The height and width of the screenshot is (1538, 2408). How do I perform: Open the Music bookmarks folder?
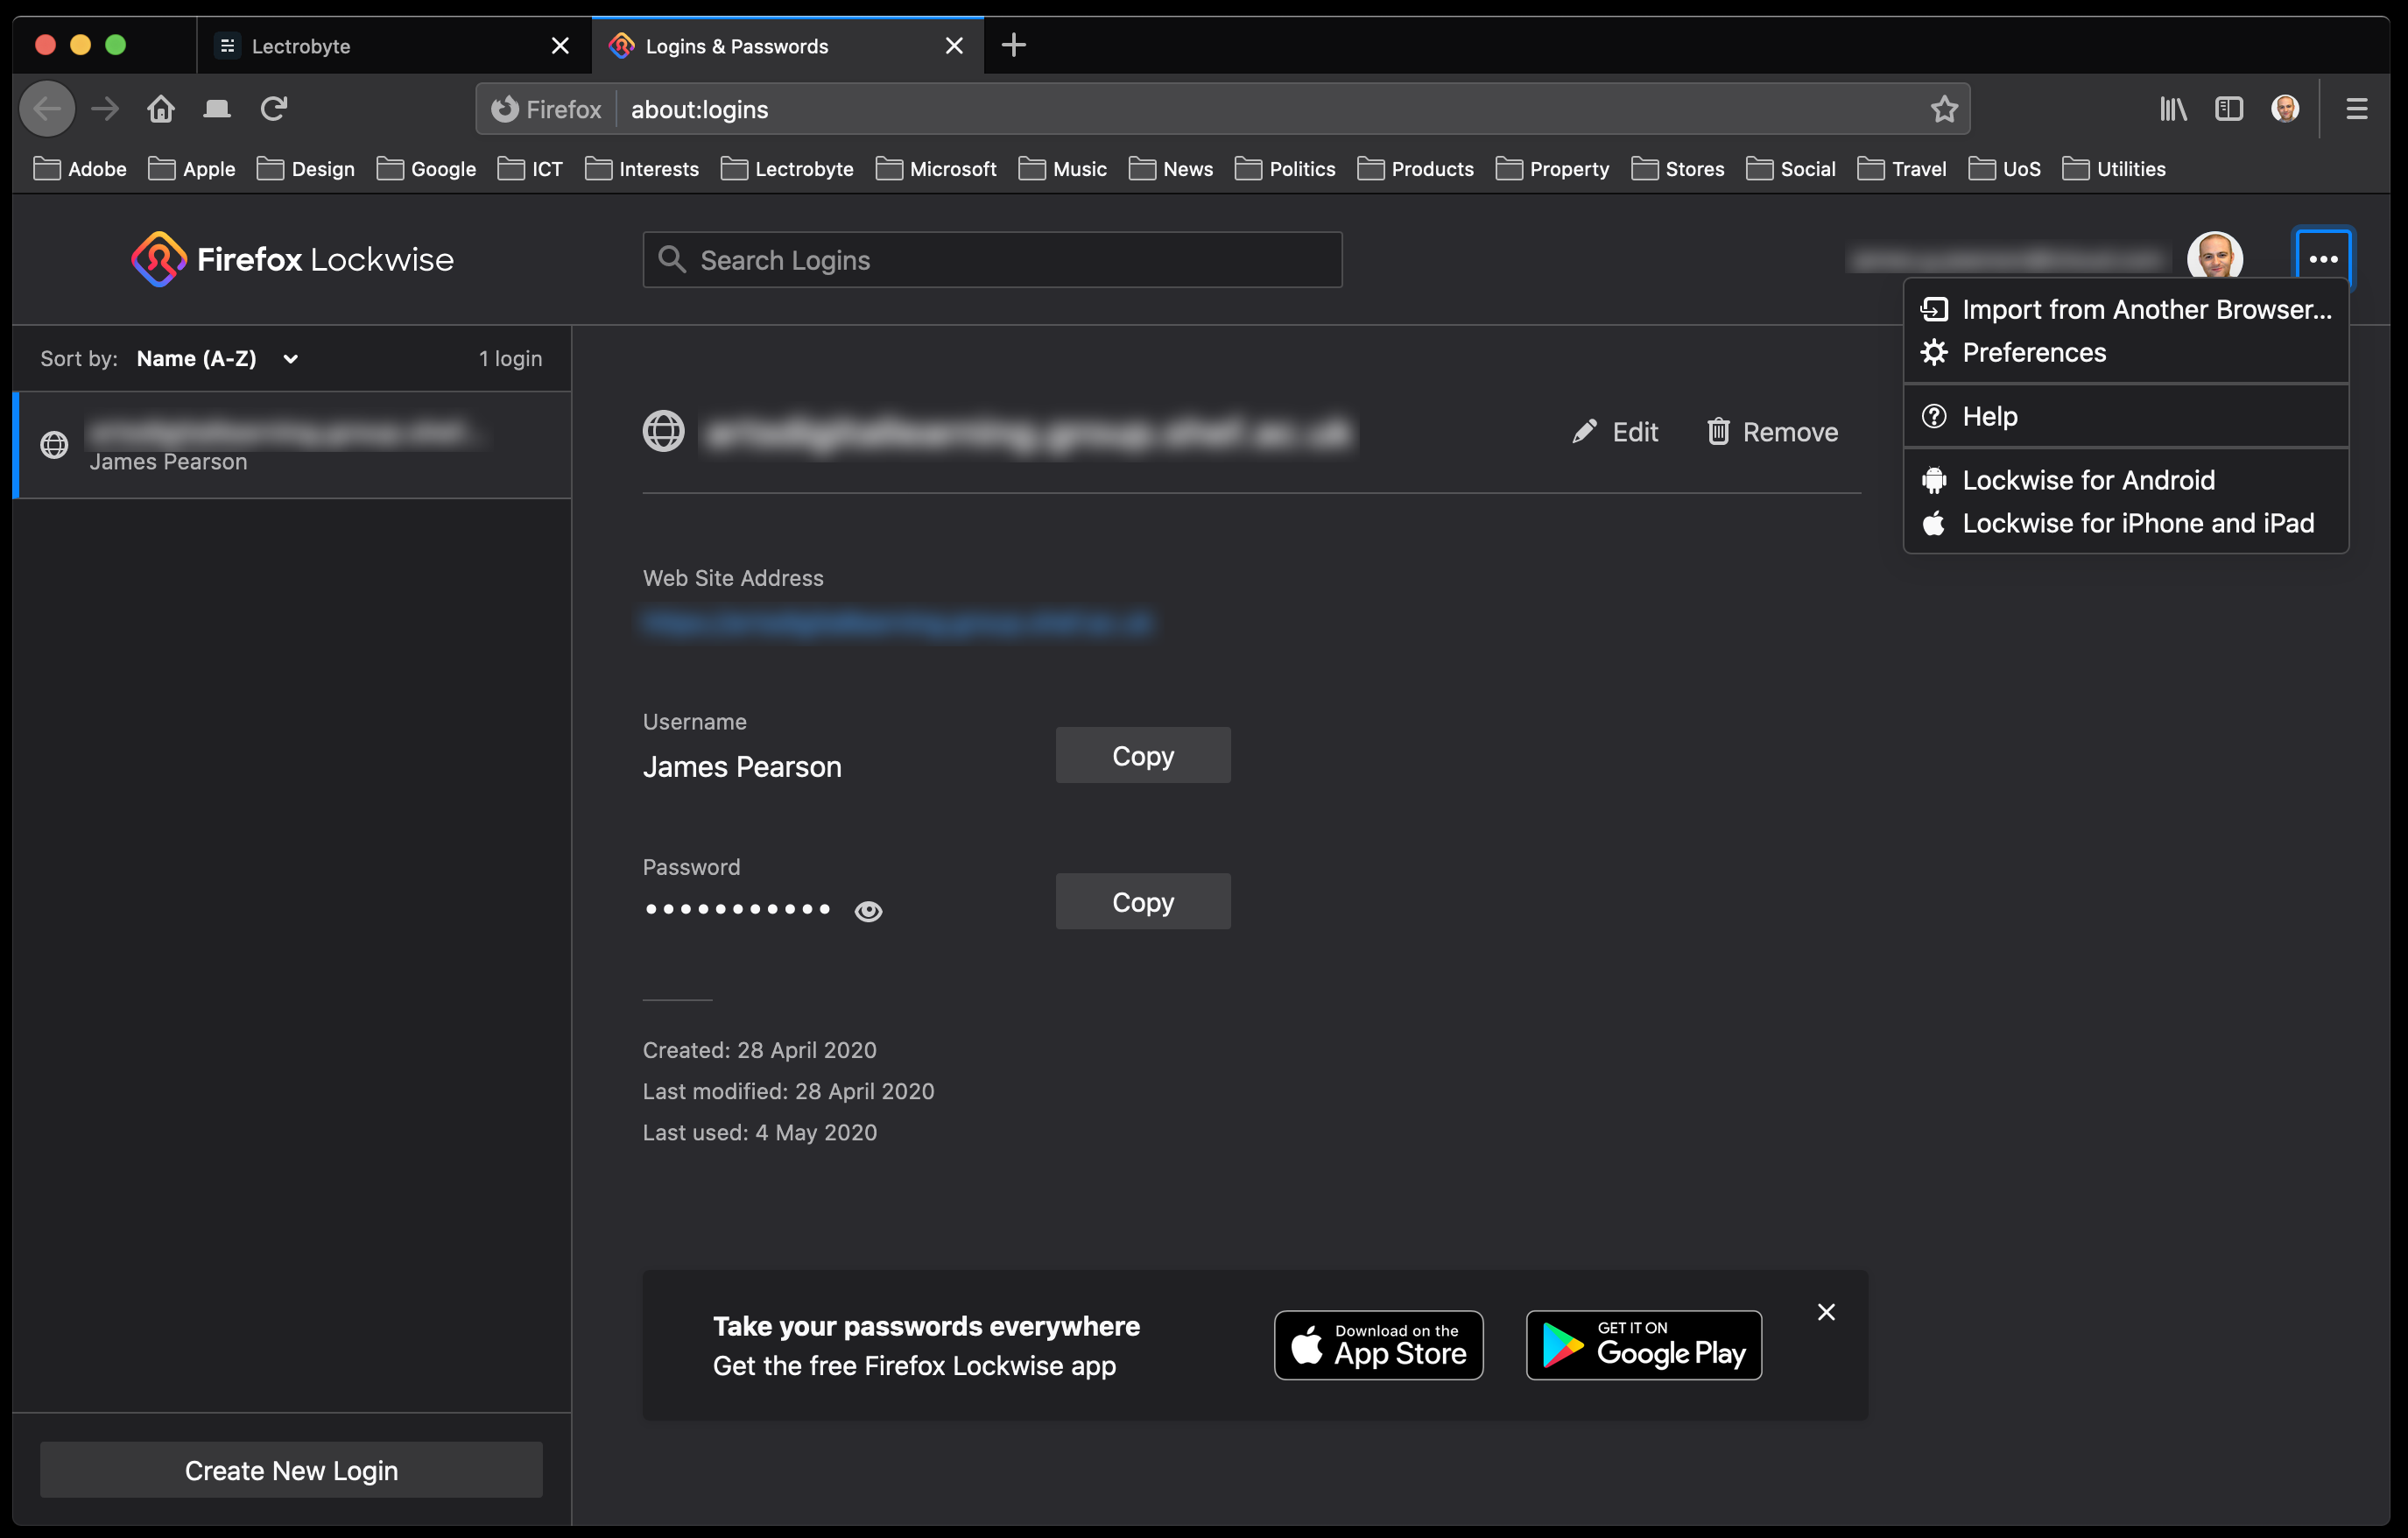tap(1063, 168)
